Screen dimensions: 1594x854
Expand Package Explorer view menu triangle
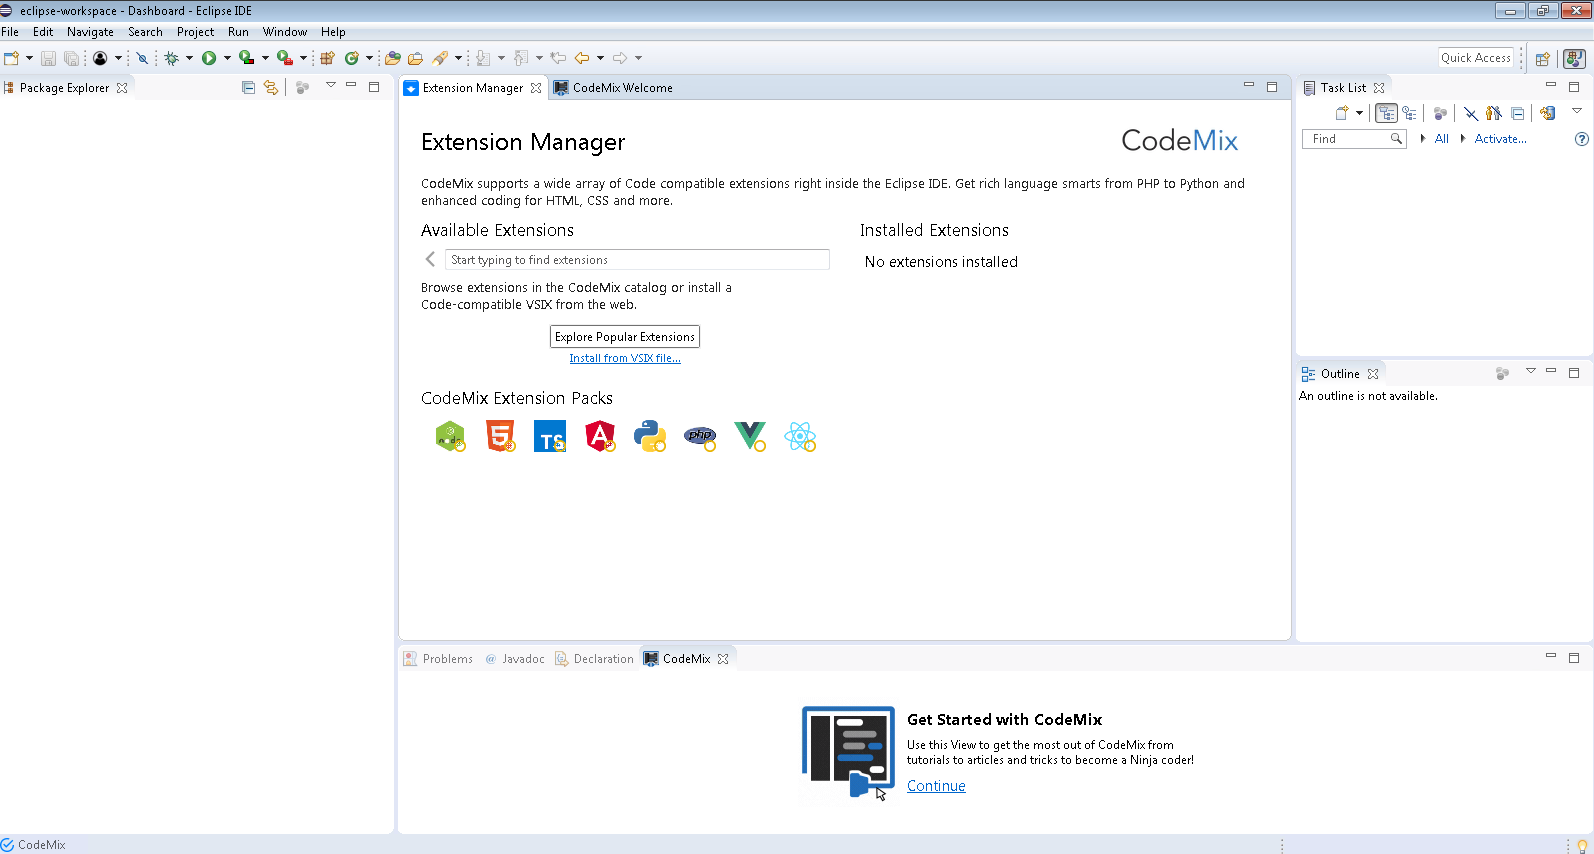pyautogui.click(x=331, y=86)
